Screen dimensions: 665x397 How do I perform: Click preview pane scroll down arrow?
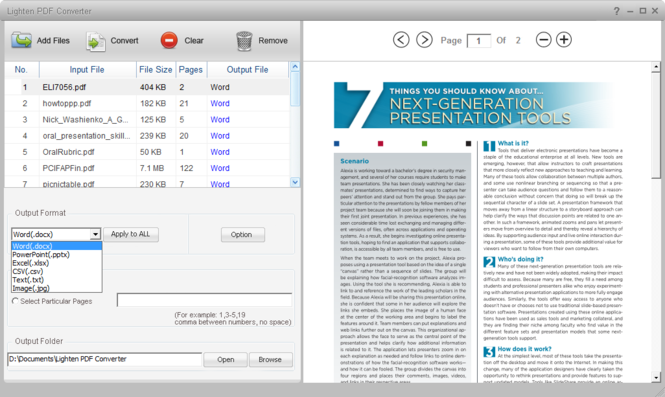click(x=656, y=377)
